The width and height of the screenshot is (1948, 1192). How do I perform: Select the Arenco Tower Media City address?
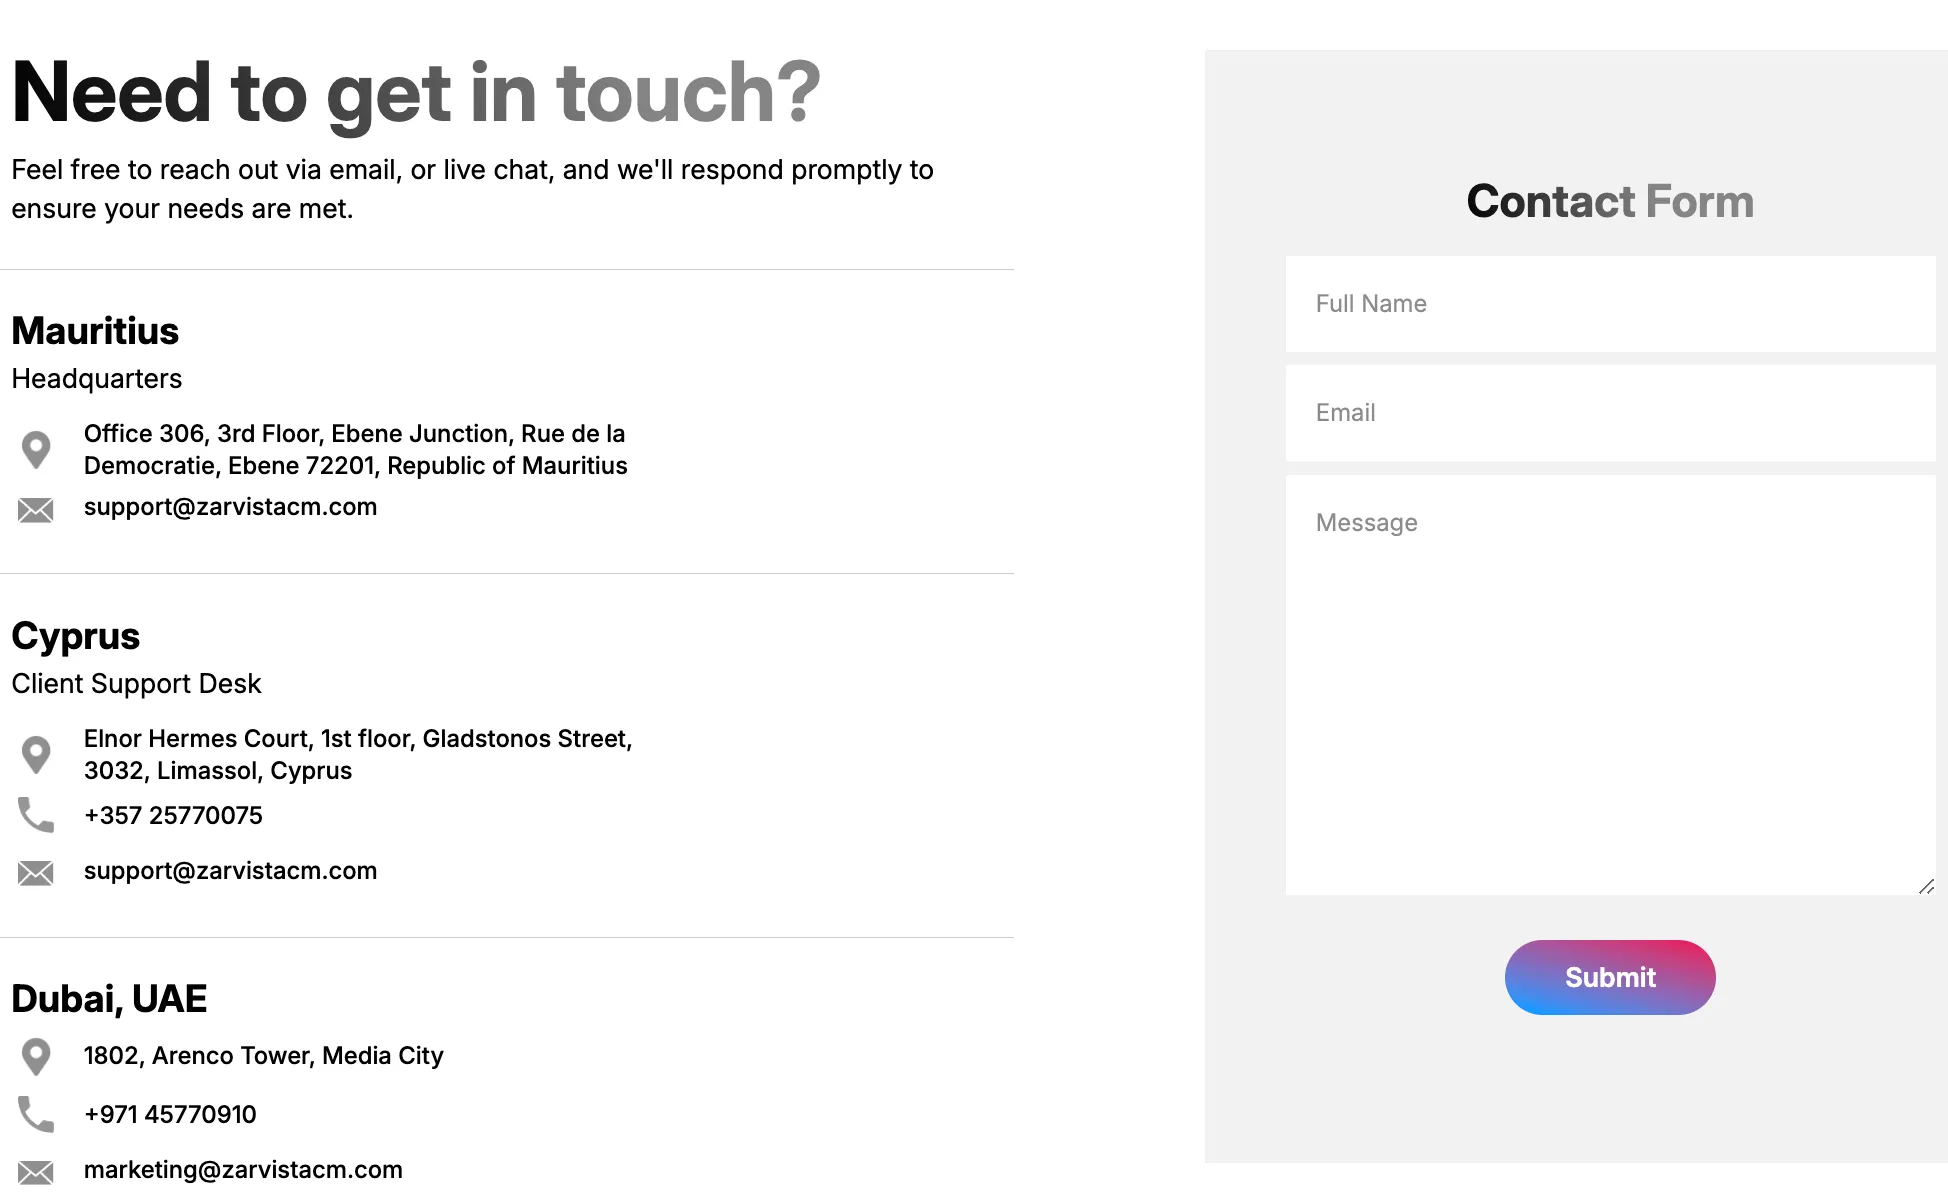point(263,1056)
